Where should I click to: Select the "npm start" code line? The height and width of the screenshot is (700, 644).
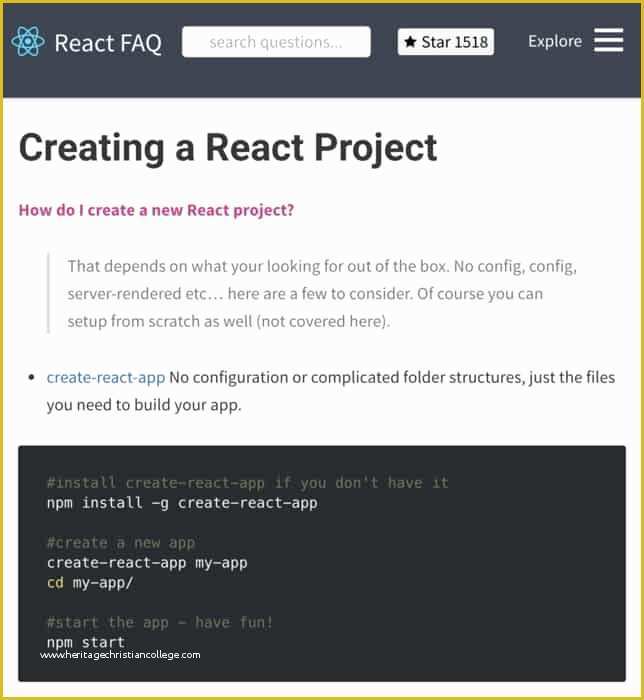point(86,642)
